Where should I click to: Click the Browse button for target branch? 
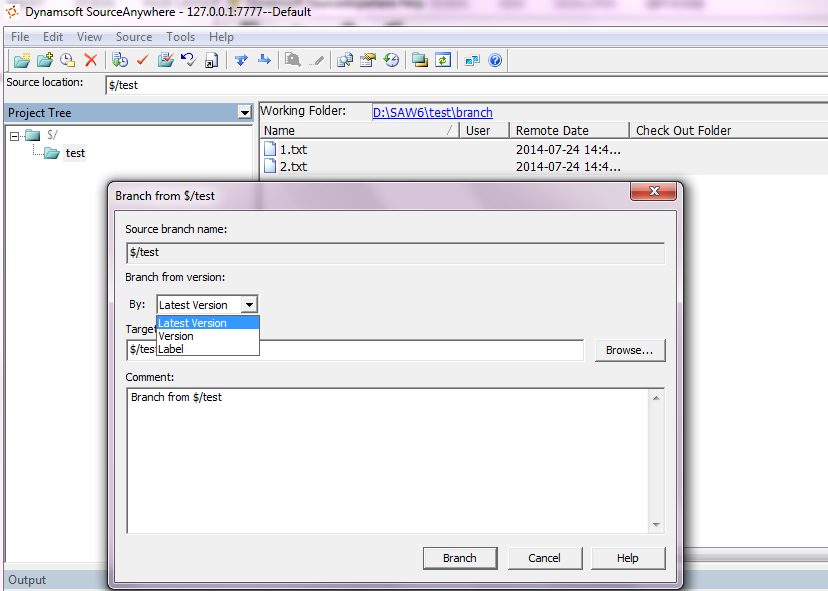(629, 350)
